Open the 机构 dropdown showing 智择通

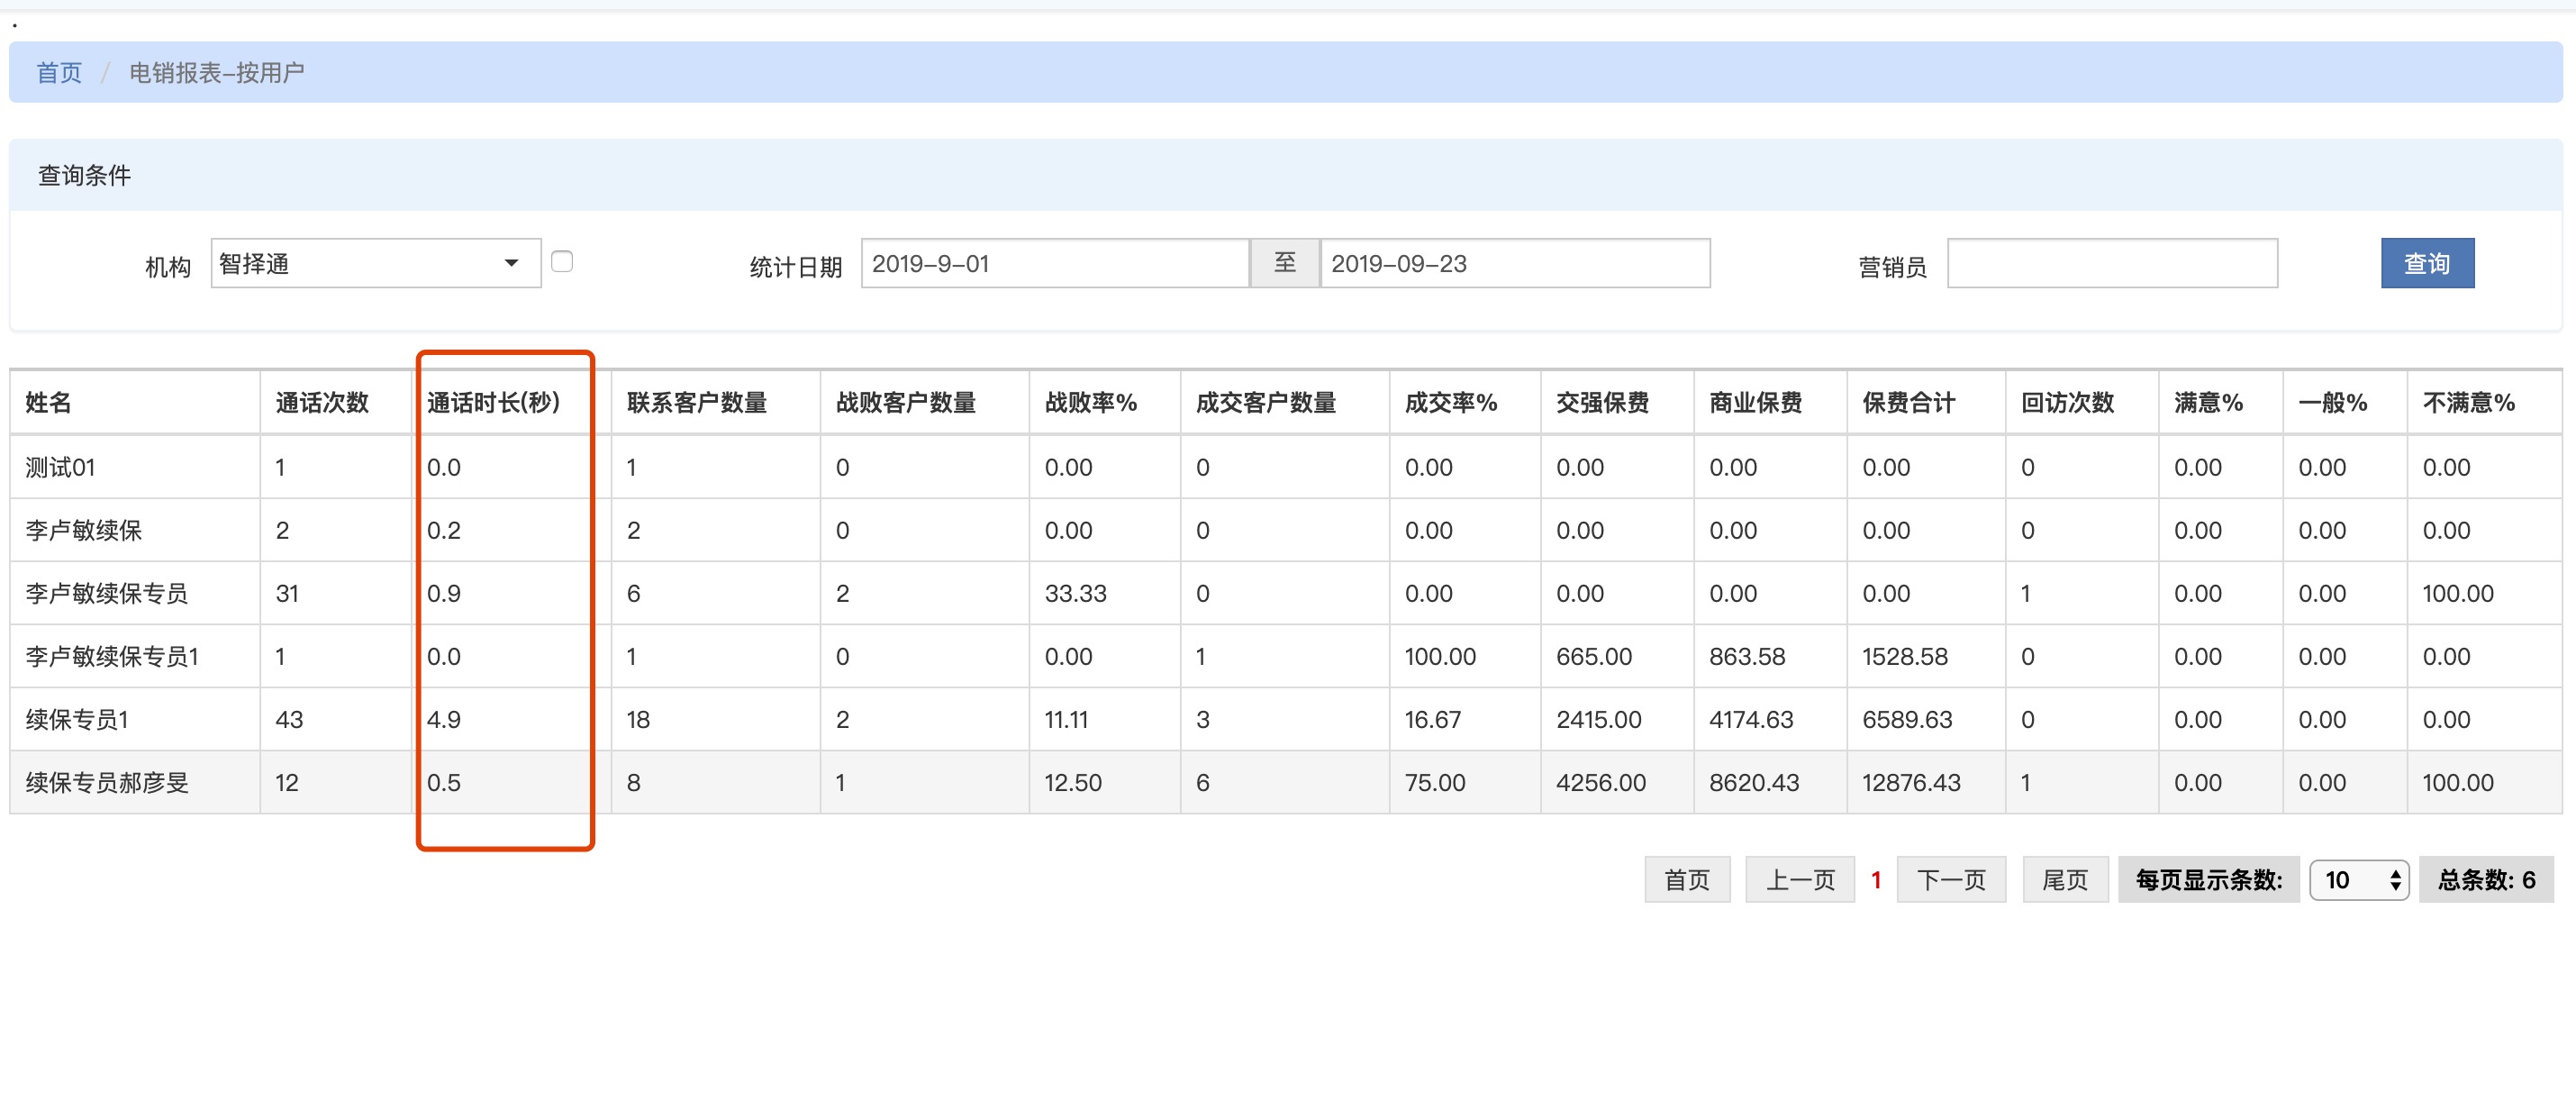pos(375,264)
